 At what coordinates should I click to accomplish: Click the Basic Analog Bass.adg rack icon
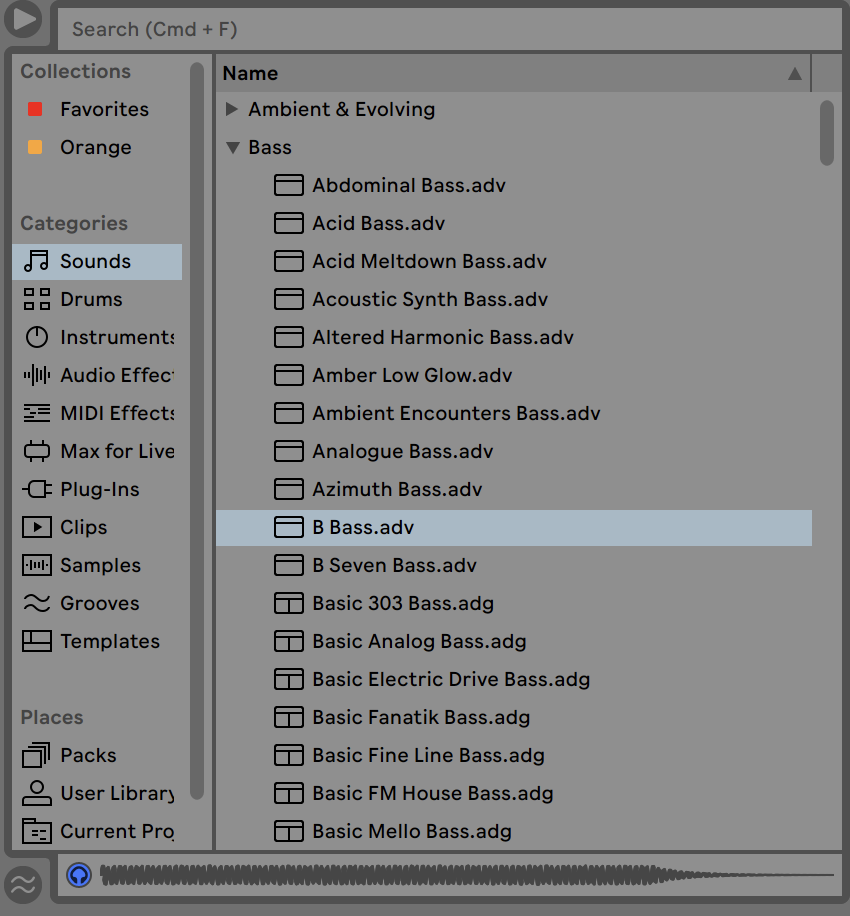pyautogui.click(x=289, y=641)
